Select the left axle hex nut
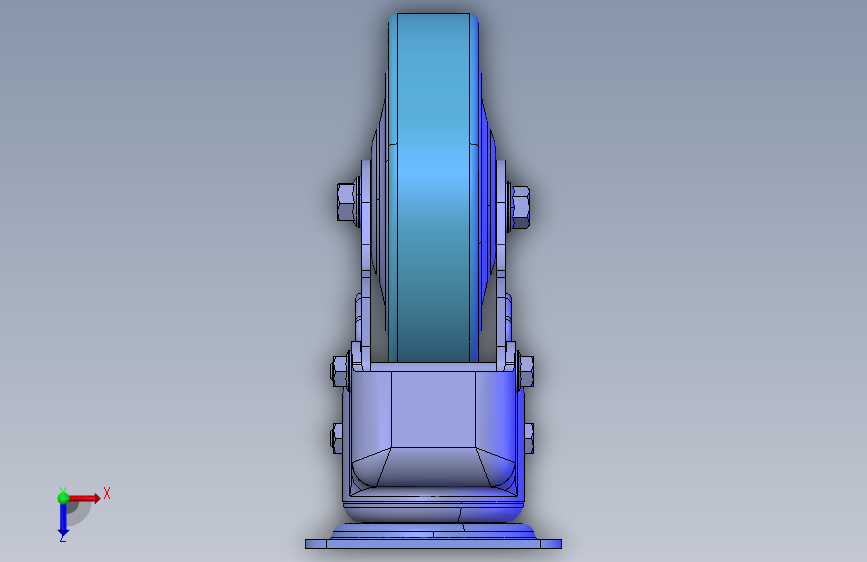Image resolution: width=867 pixels, height=562 pixels. 347,202
